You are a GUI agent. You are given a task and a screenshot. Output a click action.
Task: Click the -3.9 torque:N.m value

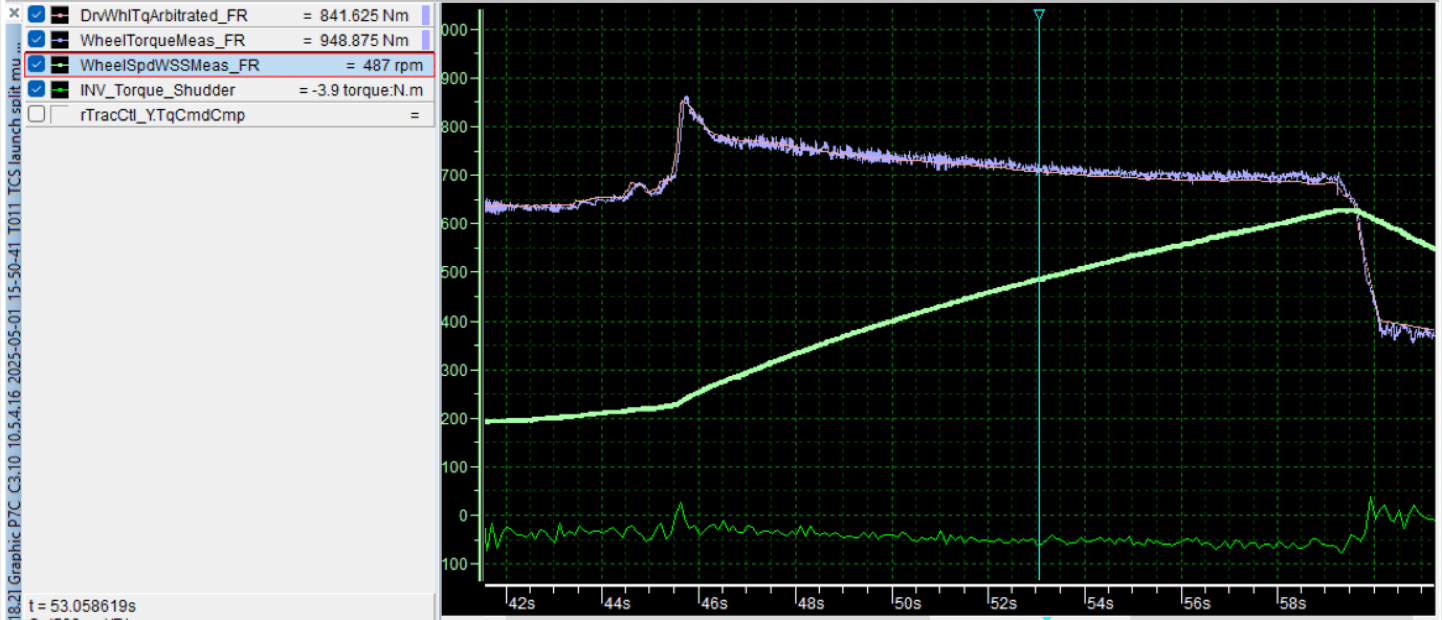(367, 91)
